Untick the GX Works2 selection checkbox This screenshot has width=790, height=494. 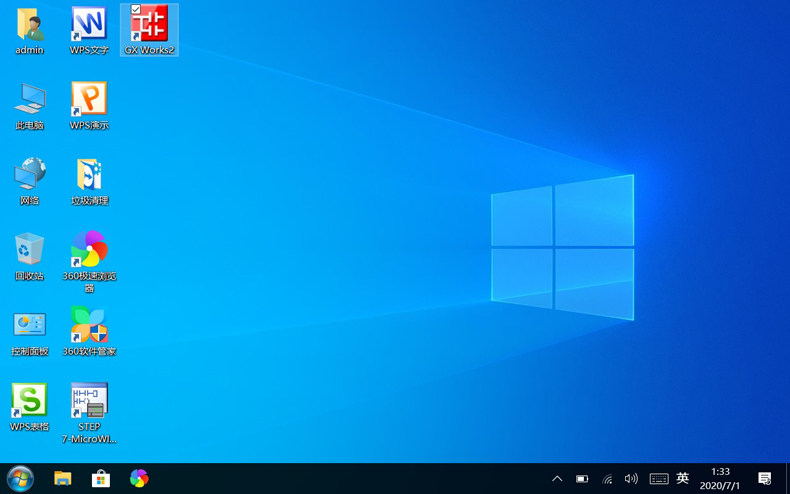(136, 9)
